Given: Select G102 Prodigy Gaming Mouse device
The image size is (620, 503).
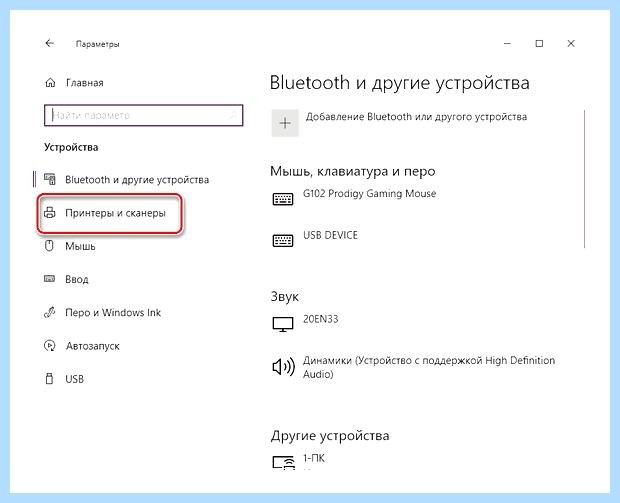Looking at the screenshot, I should click(369, 194).
